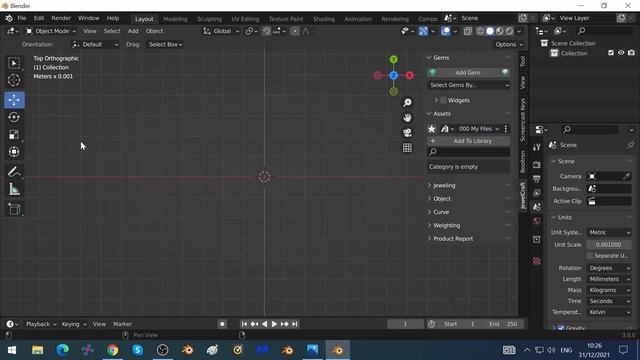Adjust the Unit Scale 0.001000 field
640x360 pixels.
609,244
